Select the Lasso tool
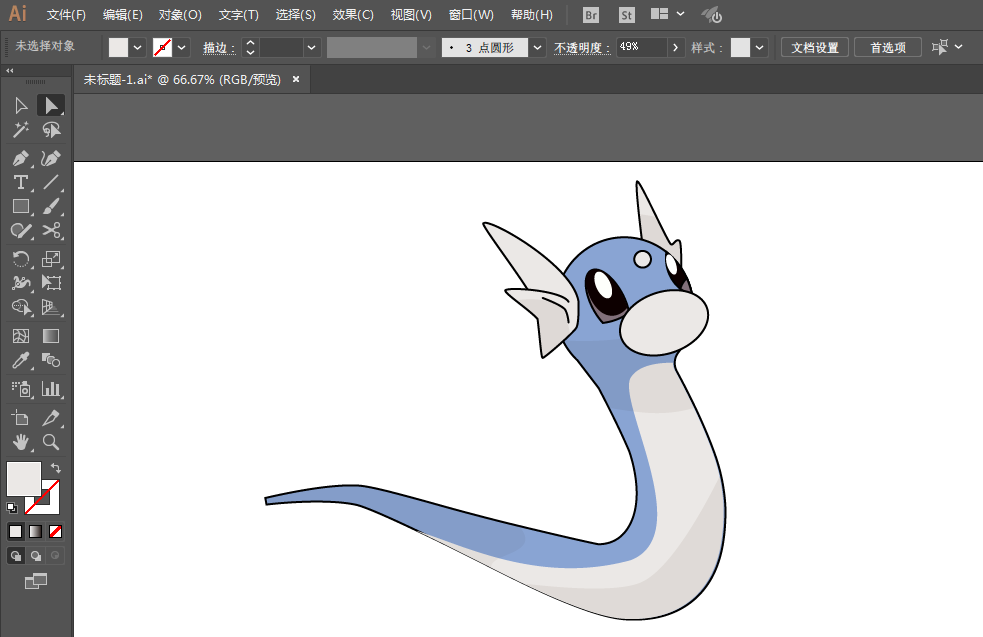This screenshot has height=637, width=983. pos(51,130)
